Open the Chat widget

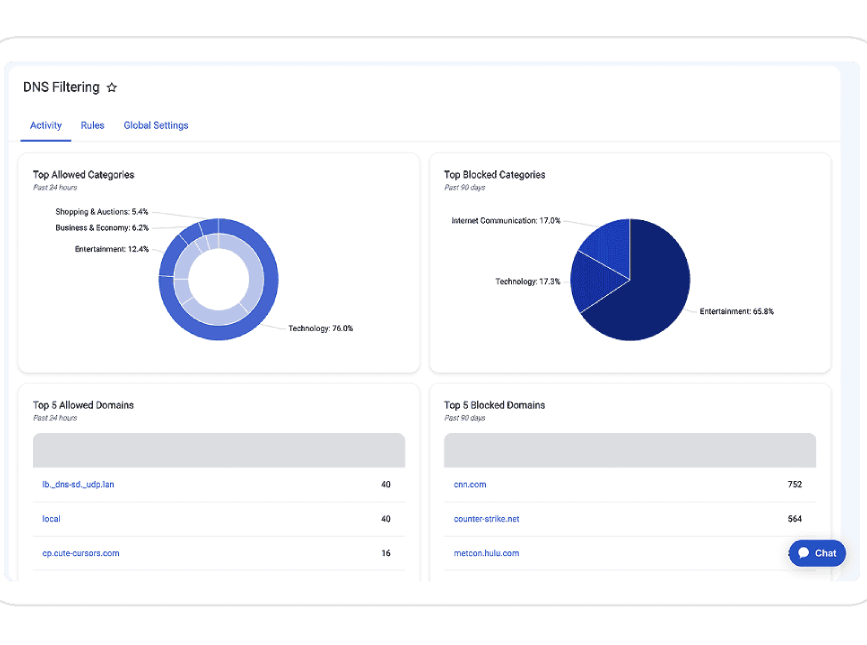pos(817,553)
